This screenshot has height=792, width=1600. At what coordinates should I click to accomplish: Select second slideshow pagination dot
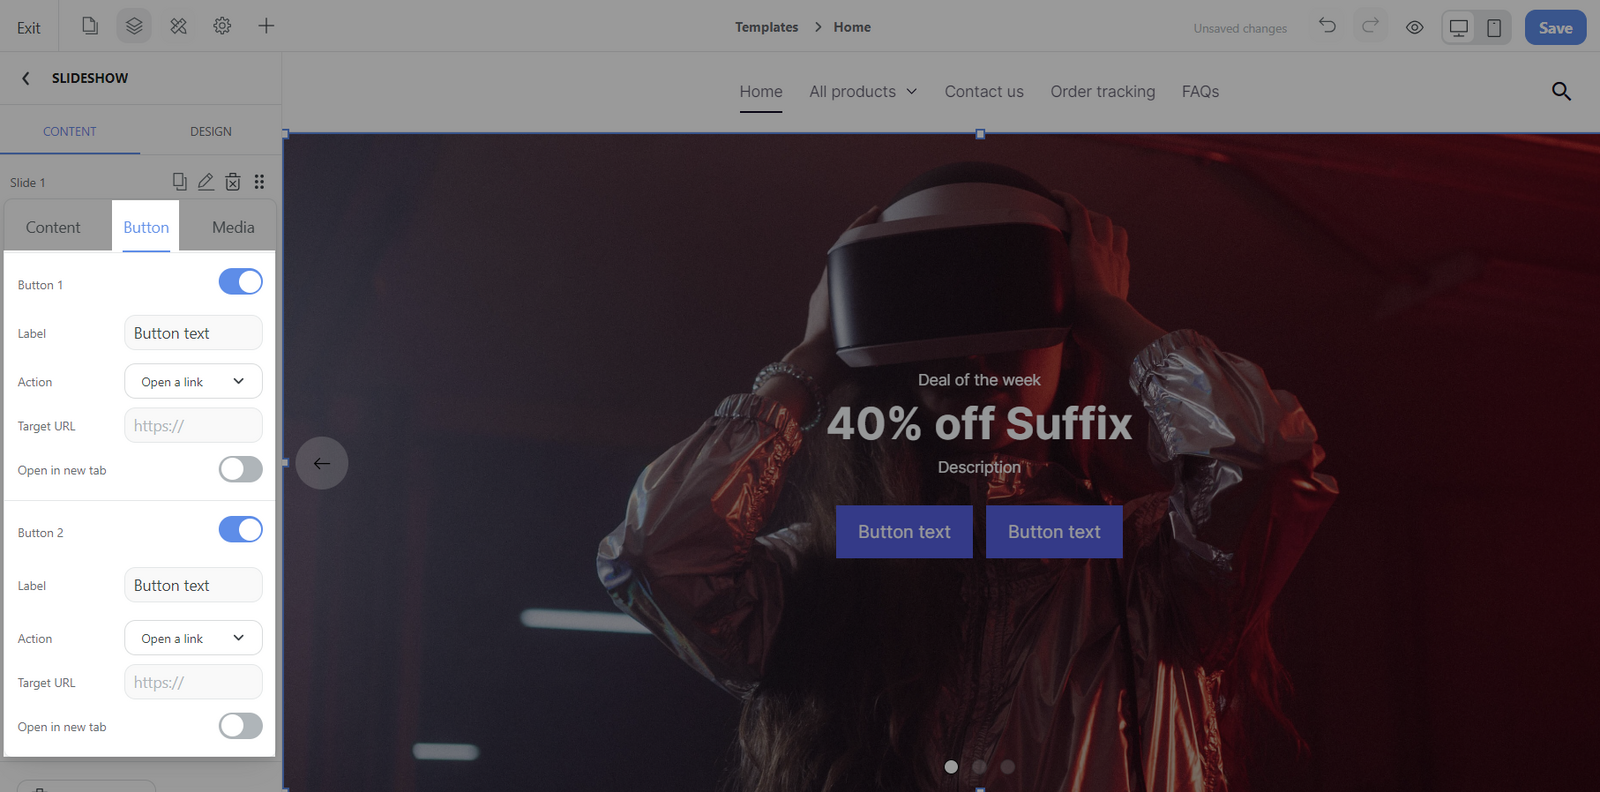tap(979, 767)
